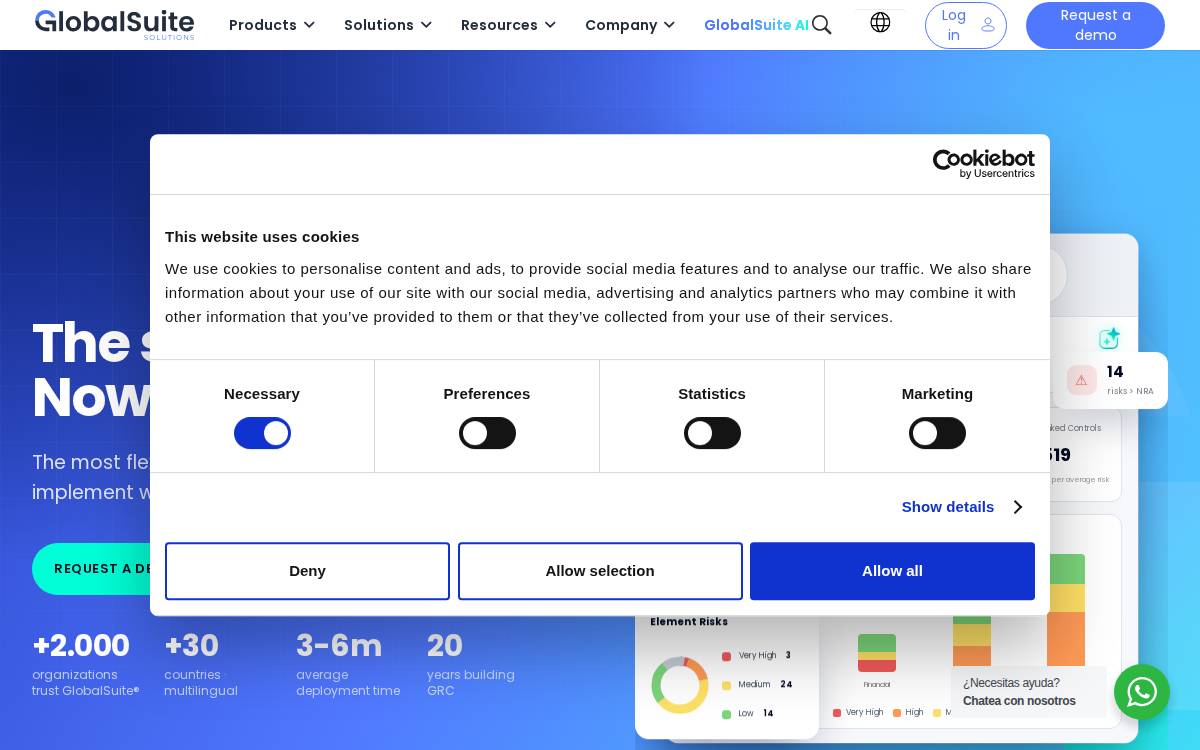
Task: Click the +2.000 organizations statistic
Action: tap(86, 663)
